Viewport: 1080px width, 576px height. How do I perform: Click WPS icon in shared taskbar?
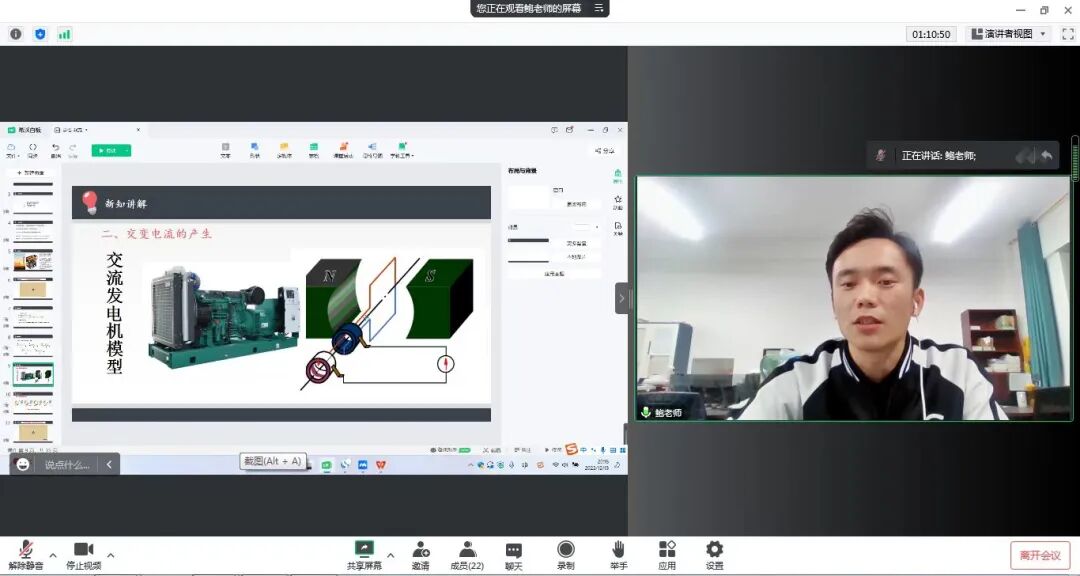point(380,465)
